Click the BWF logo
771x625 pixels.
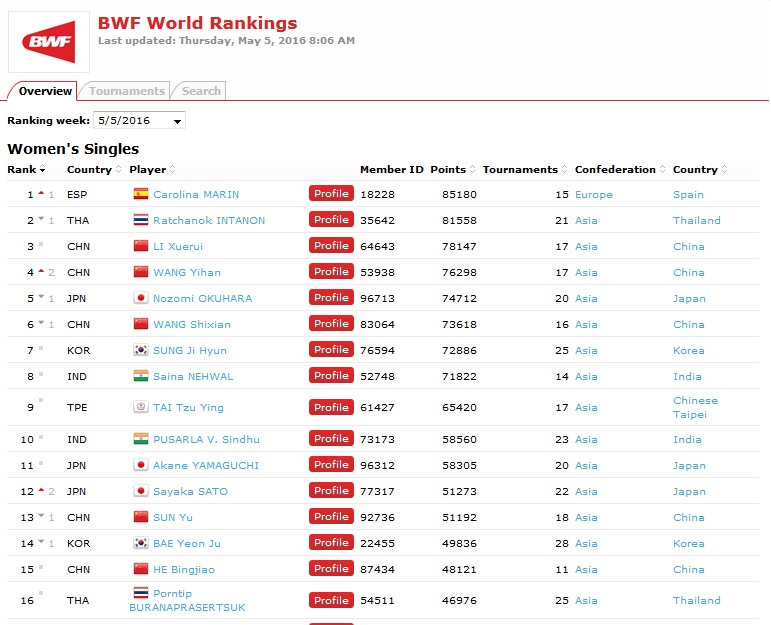(49, 42)
